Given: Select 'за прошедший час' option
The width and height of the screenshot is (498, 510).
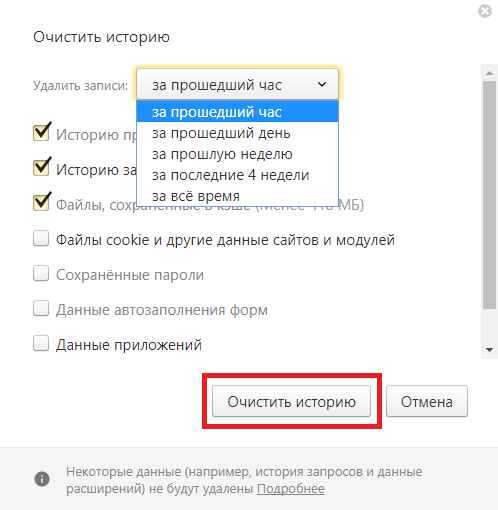Looking at the screenshot, I should click(x=237, y=112).
